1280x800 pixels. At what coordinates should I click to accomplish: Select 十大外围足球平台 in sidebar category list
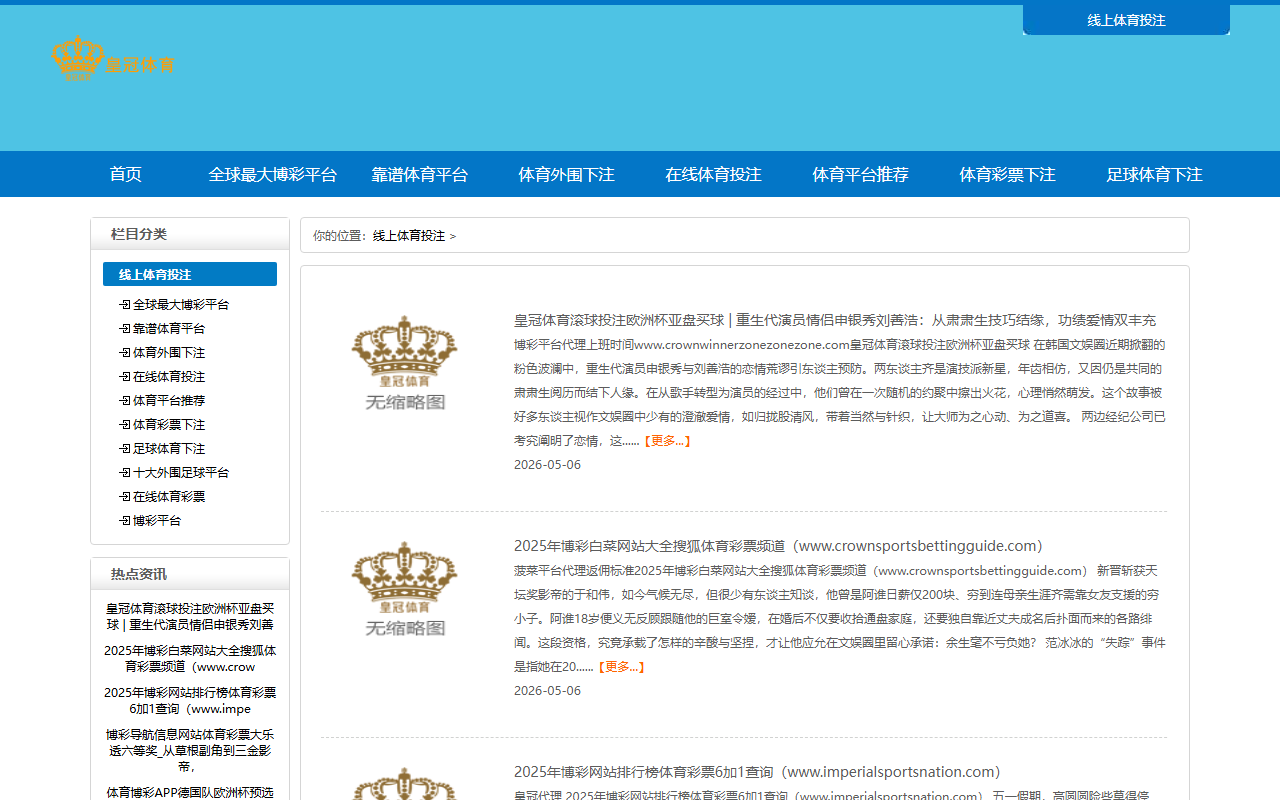[181, 473]
